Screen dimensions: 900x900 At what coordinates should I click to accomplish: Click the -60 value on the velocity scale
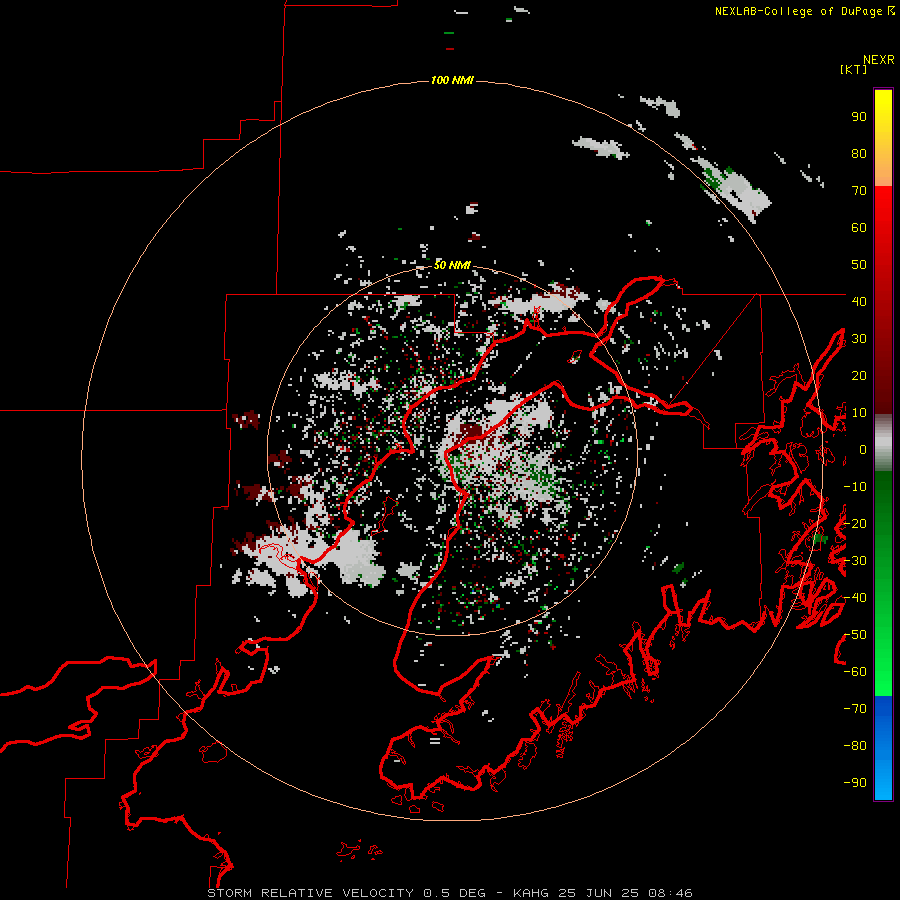pyautogui.click(x=855, y=672)
